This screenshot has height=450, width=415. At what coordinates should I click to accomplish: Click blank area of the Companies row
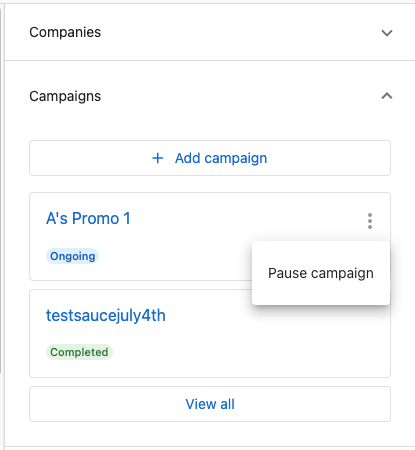click(233, 32)
